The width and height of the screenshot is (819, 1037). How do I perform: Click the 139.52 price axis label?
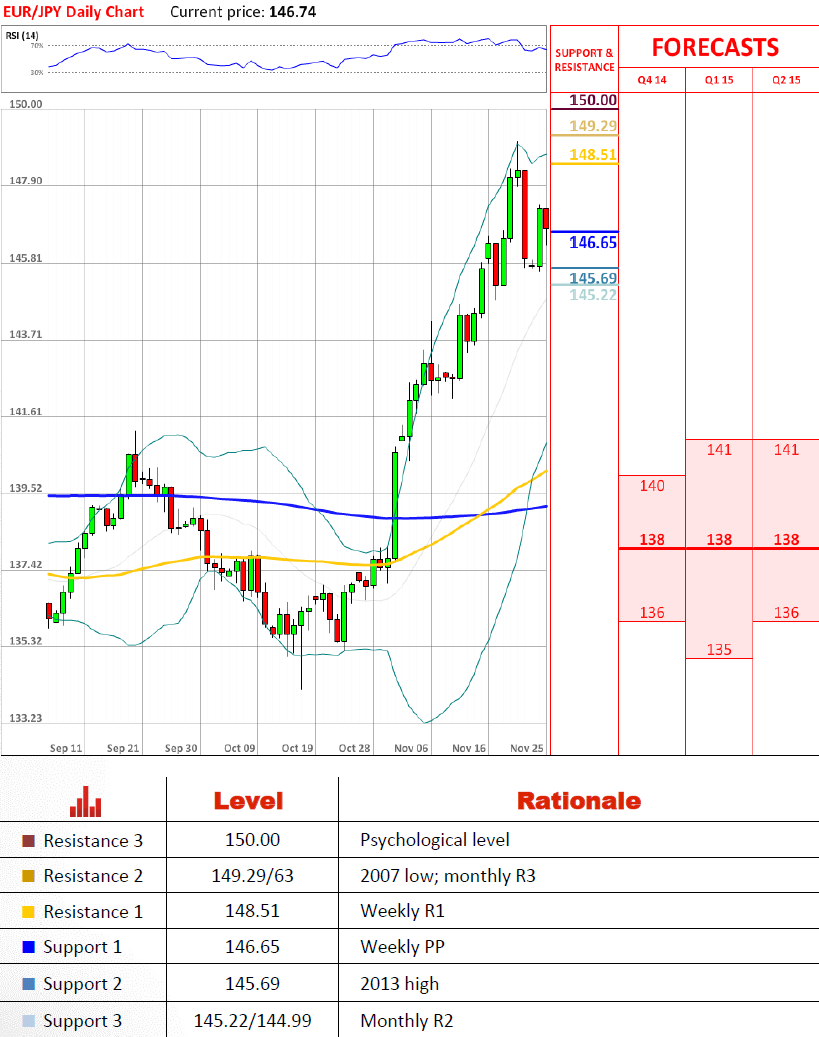pos(26,488)
